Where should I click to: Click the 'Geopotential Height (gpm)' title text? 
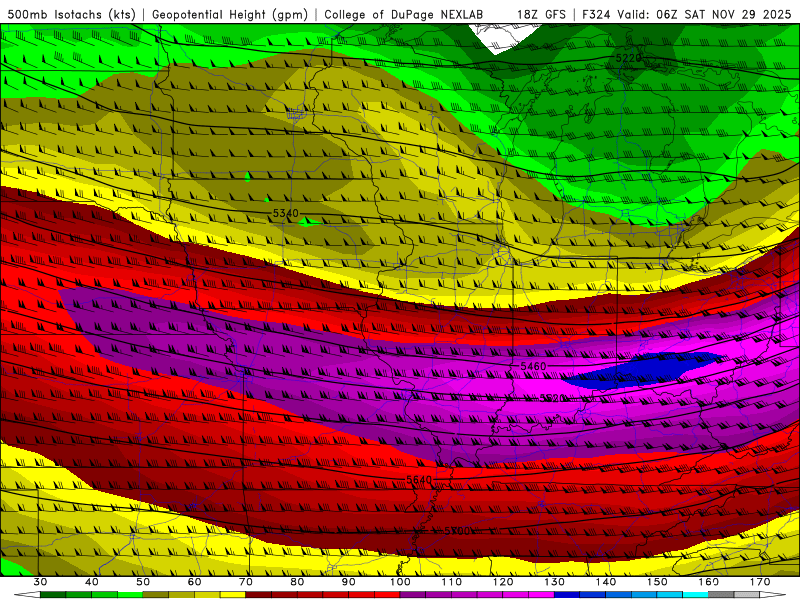230,15
